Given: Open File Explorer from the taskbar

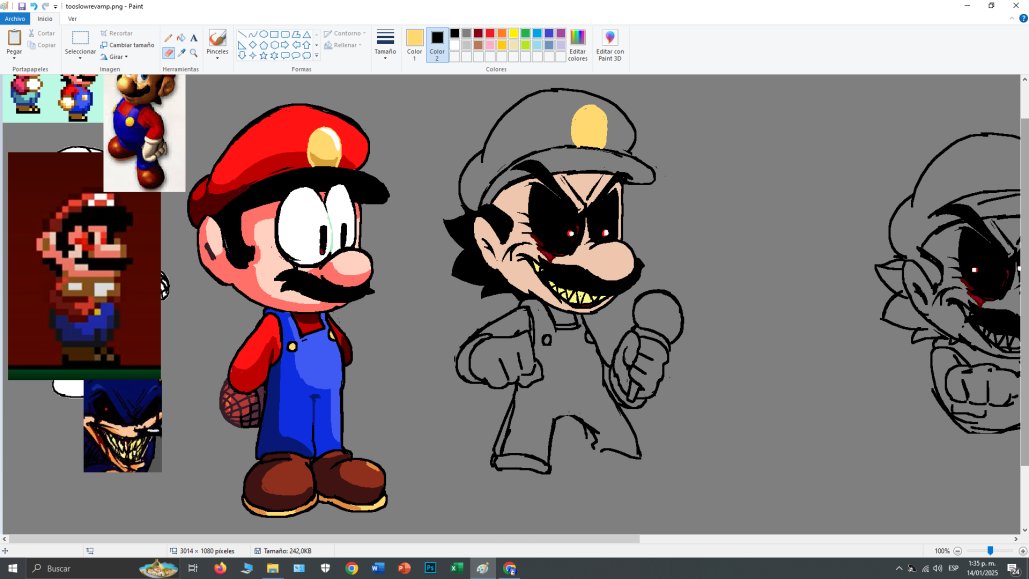Looking at the screenshot, I should point(272,568).
